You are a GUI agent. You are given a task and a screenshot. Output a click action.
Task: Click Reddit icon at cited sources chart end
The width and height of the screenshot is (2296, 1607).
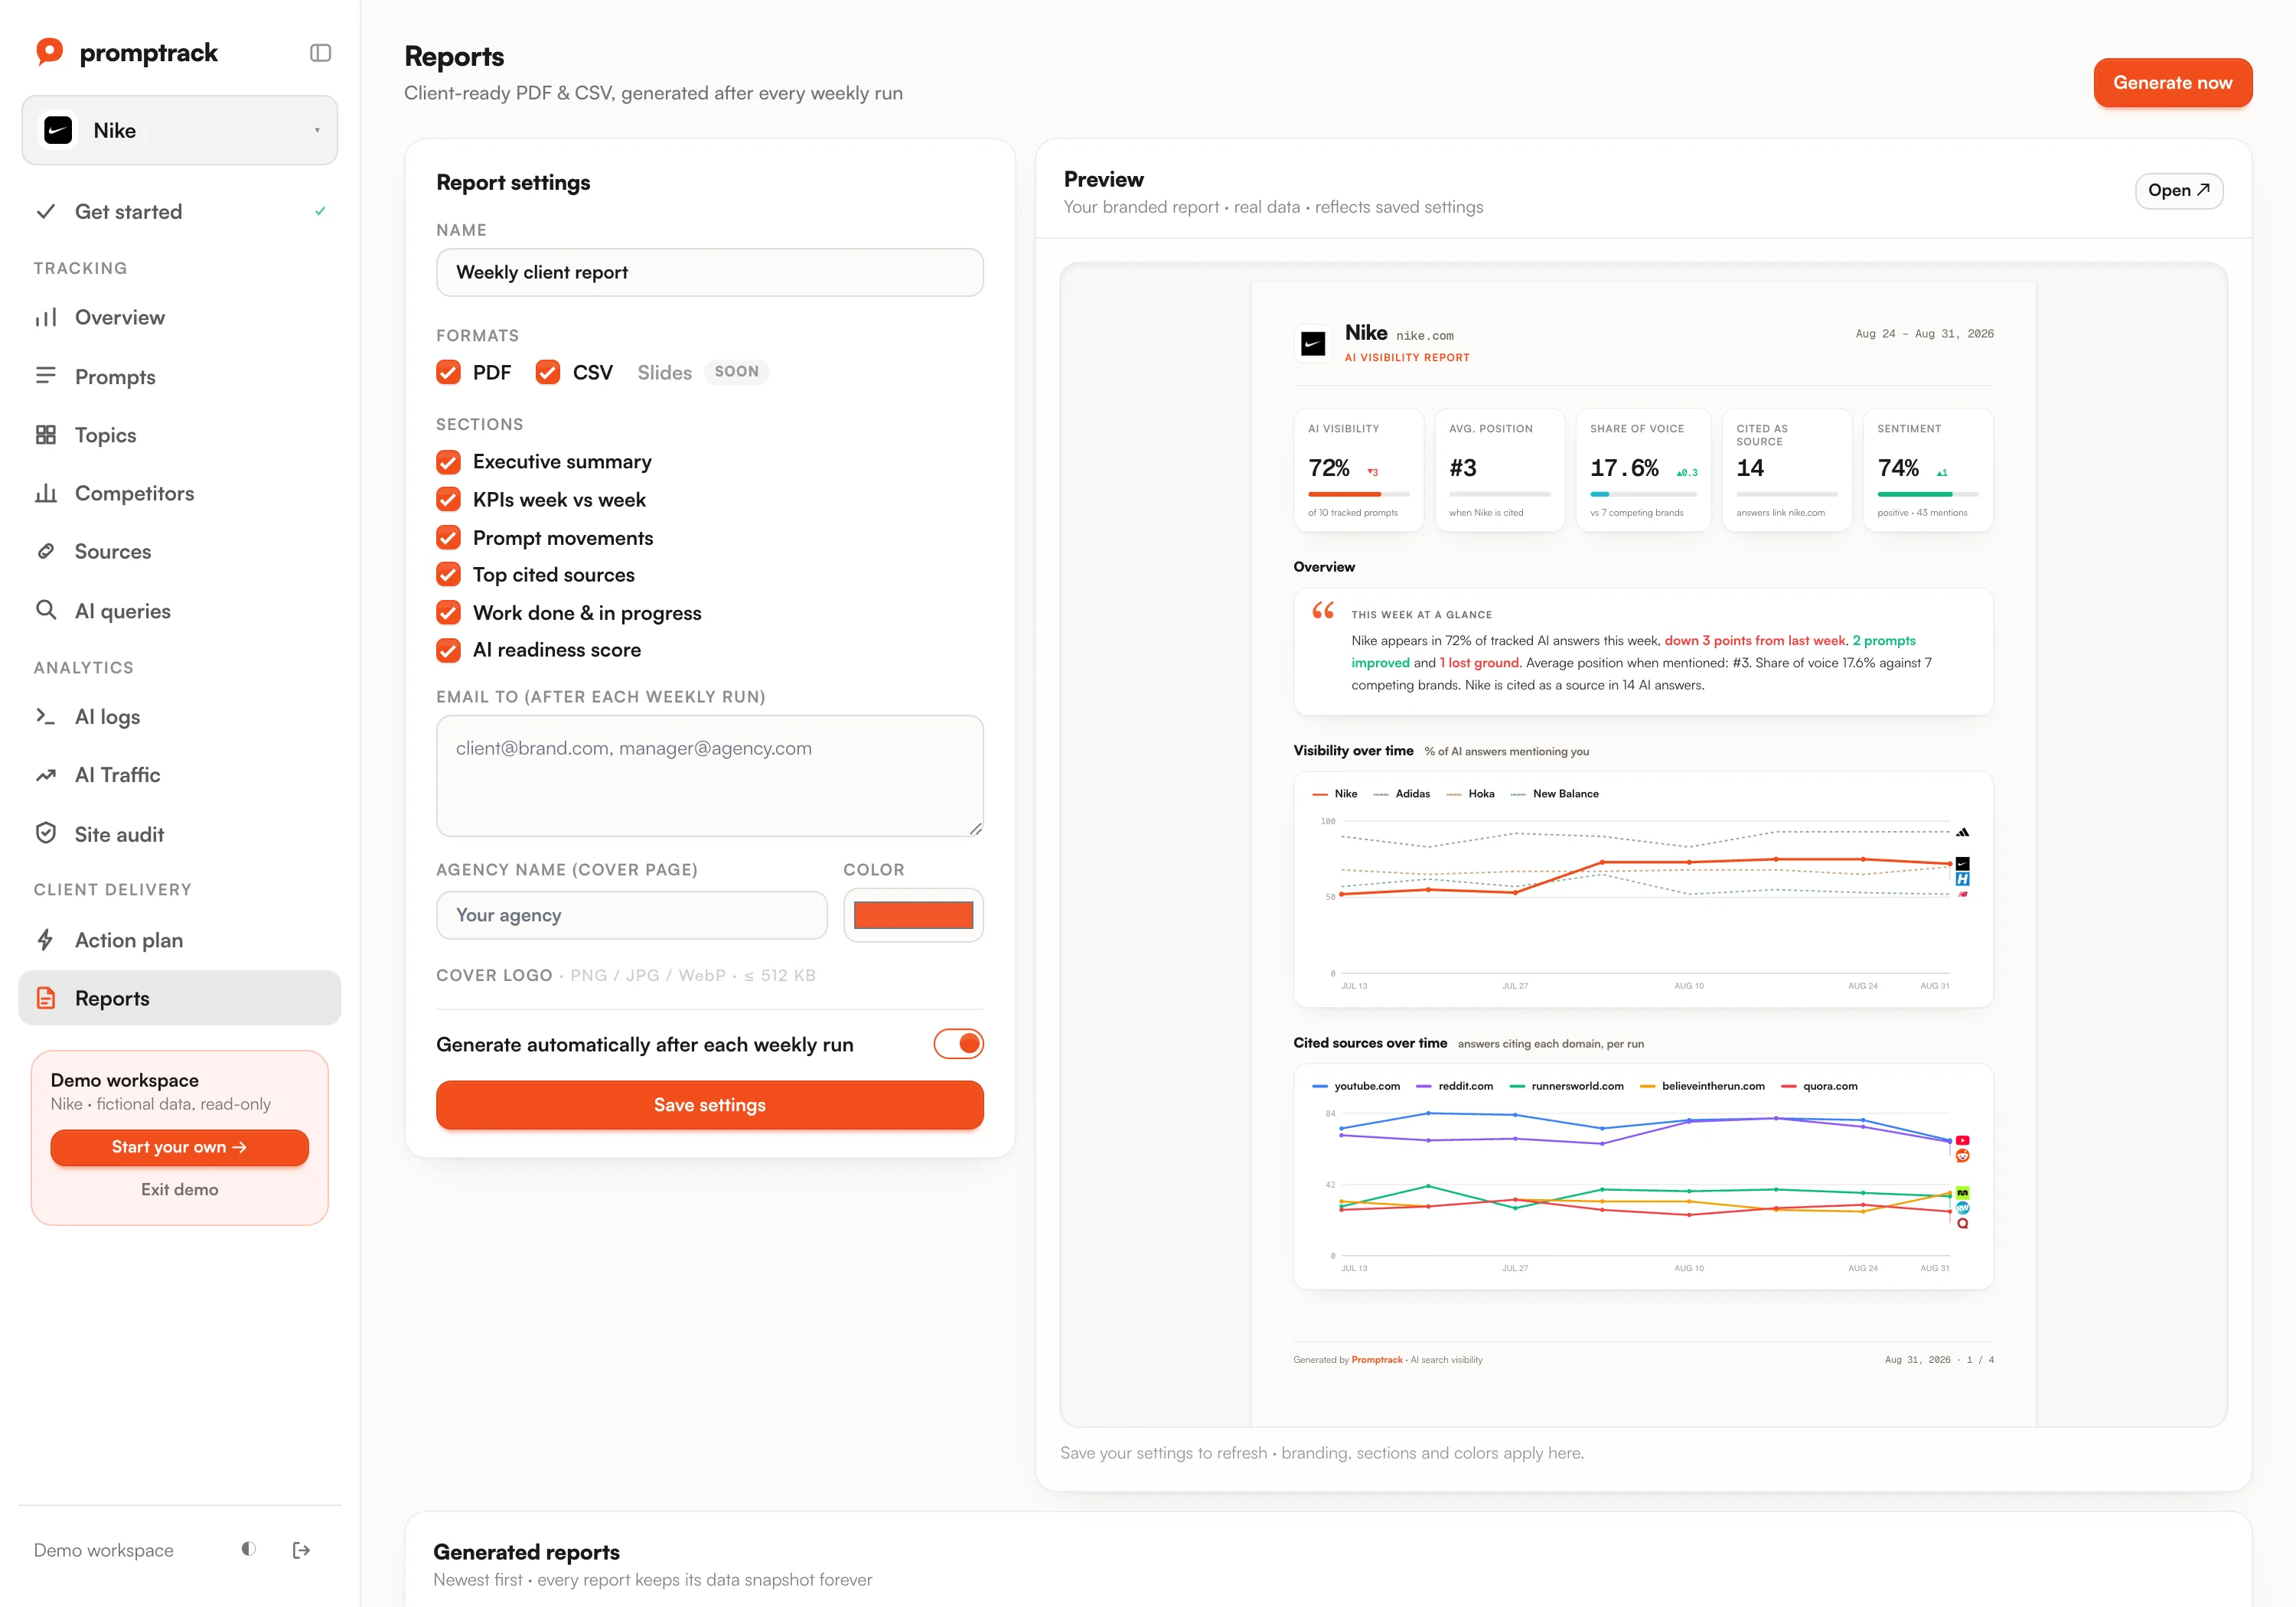(x=1963, y=1156)
